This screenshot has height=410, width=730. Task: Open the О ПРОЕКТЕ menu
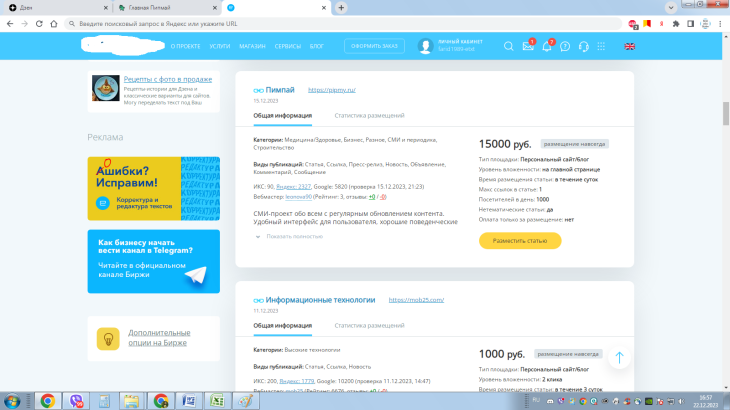tap(185, 46)
